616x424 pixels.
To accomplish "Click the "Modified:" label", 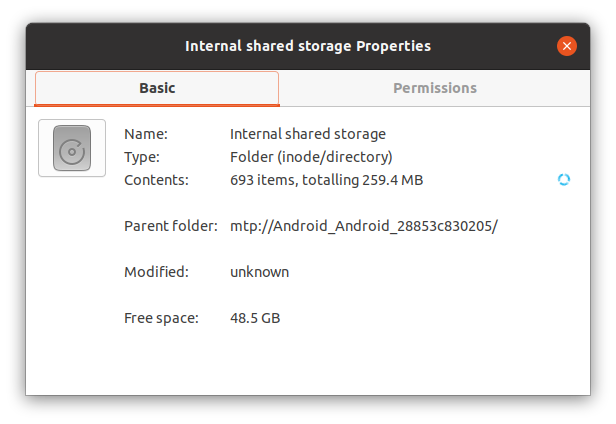I will (156, 272).
